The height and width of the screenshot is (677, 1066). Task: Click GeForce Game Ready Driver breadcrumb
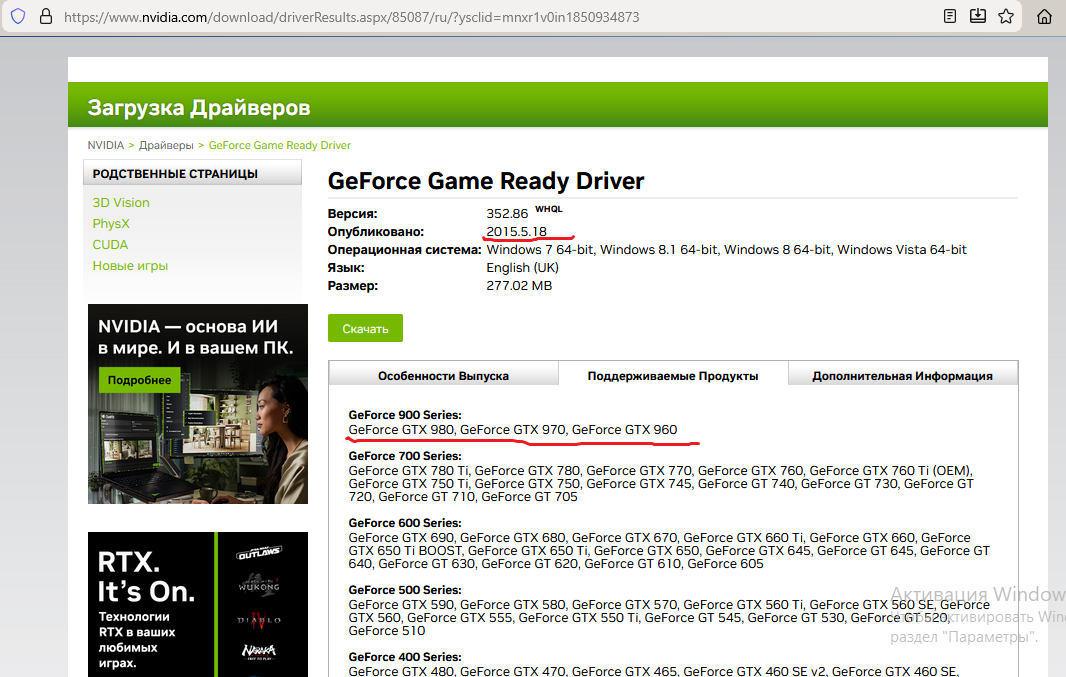click(279, 145)
